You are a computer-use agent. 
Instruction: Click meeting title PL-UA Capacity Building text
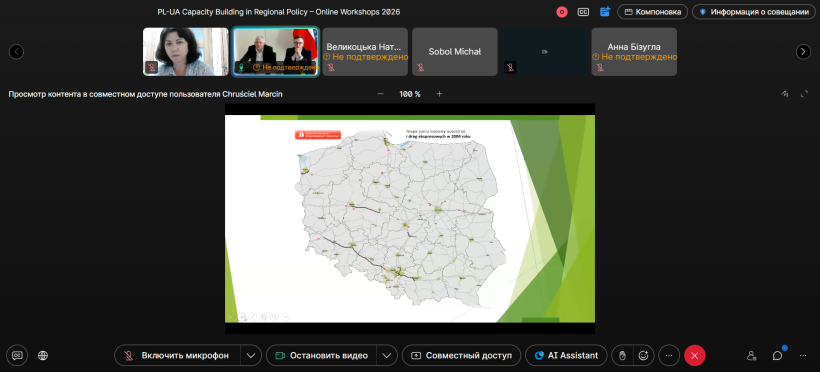[x=279, y=12]
